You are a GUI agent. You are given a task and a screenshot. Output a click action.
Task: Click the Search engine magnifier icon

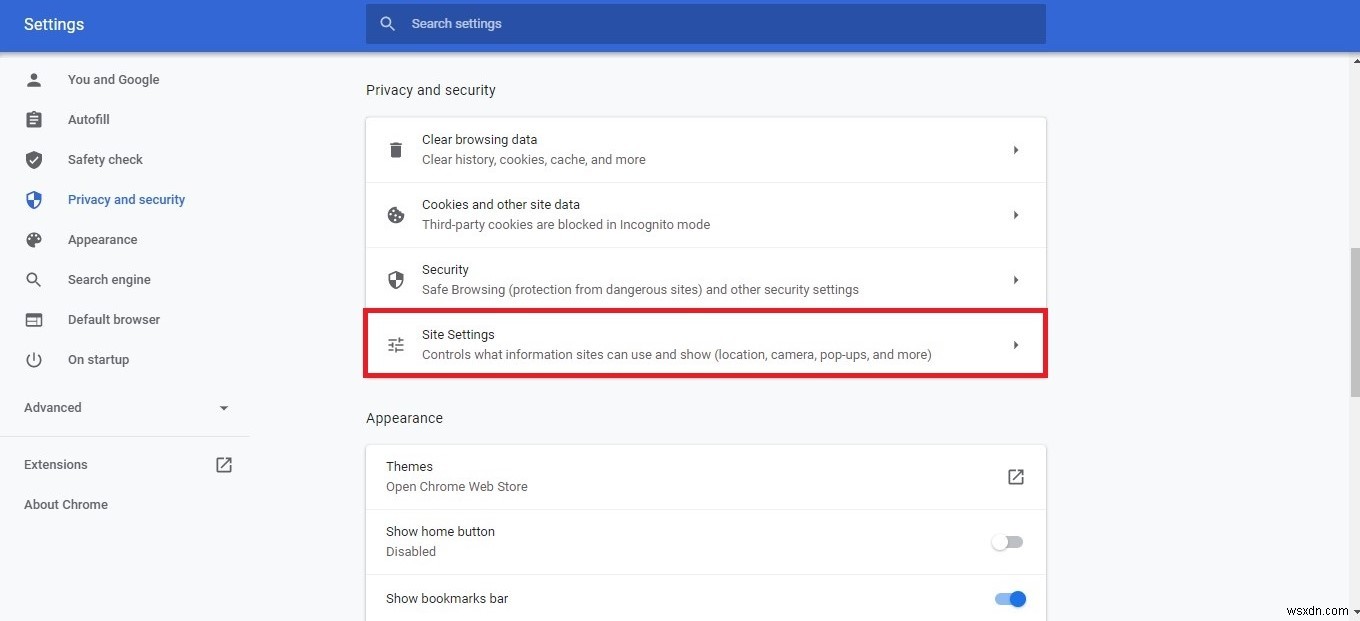(34, 279)
